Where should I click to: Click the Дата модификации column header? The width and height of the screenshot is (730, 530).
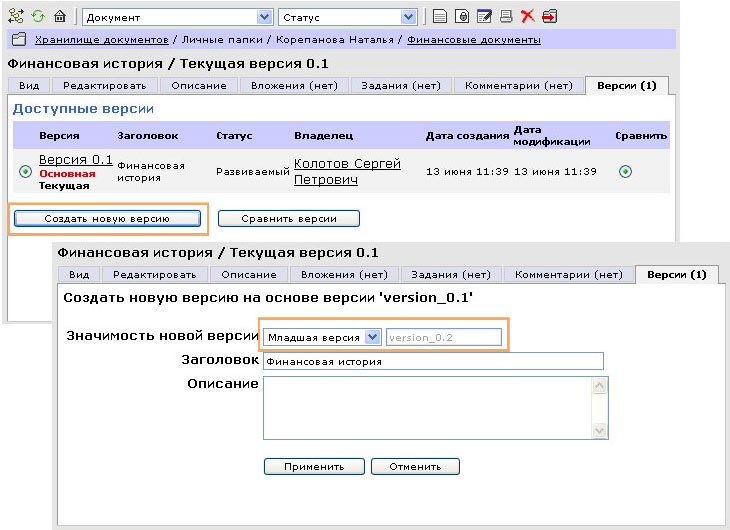pyautogui.click(x=552, y=136)
